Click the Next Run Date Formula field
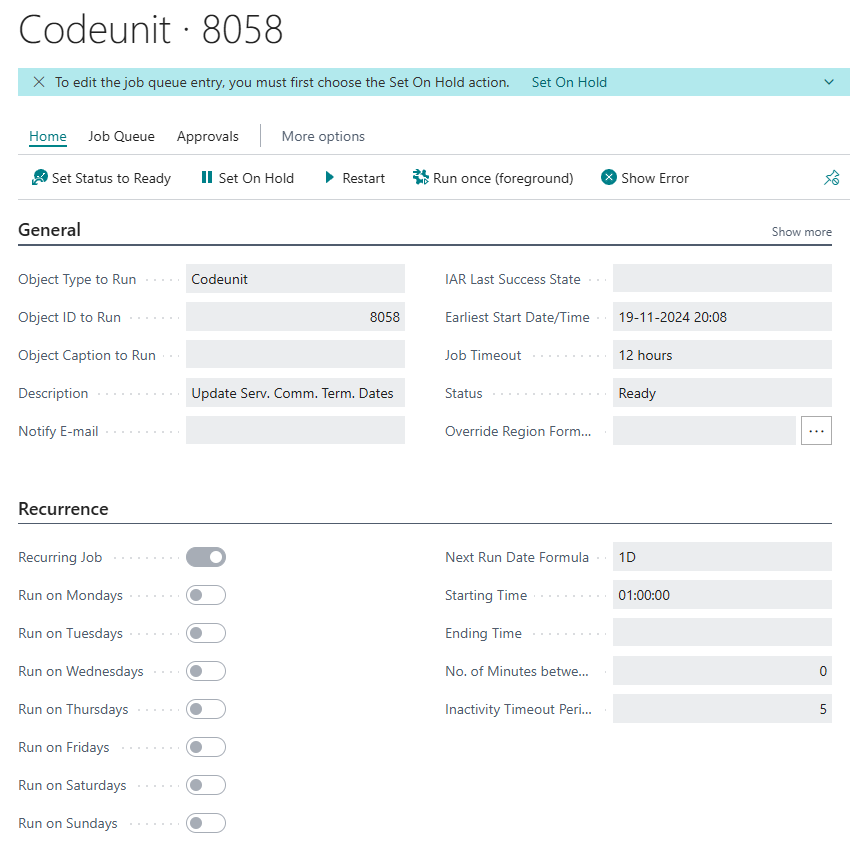Image resolution: width=854 pixels, height=857 pixels. point(722,557)
